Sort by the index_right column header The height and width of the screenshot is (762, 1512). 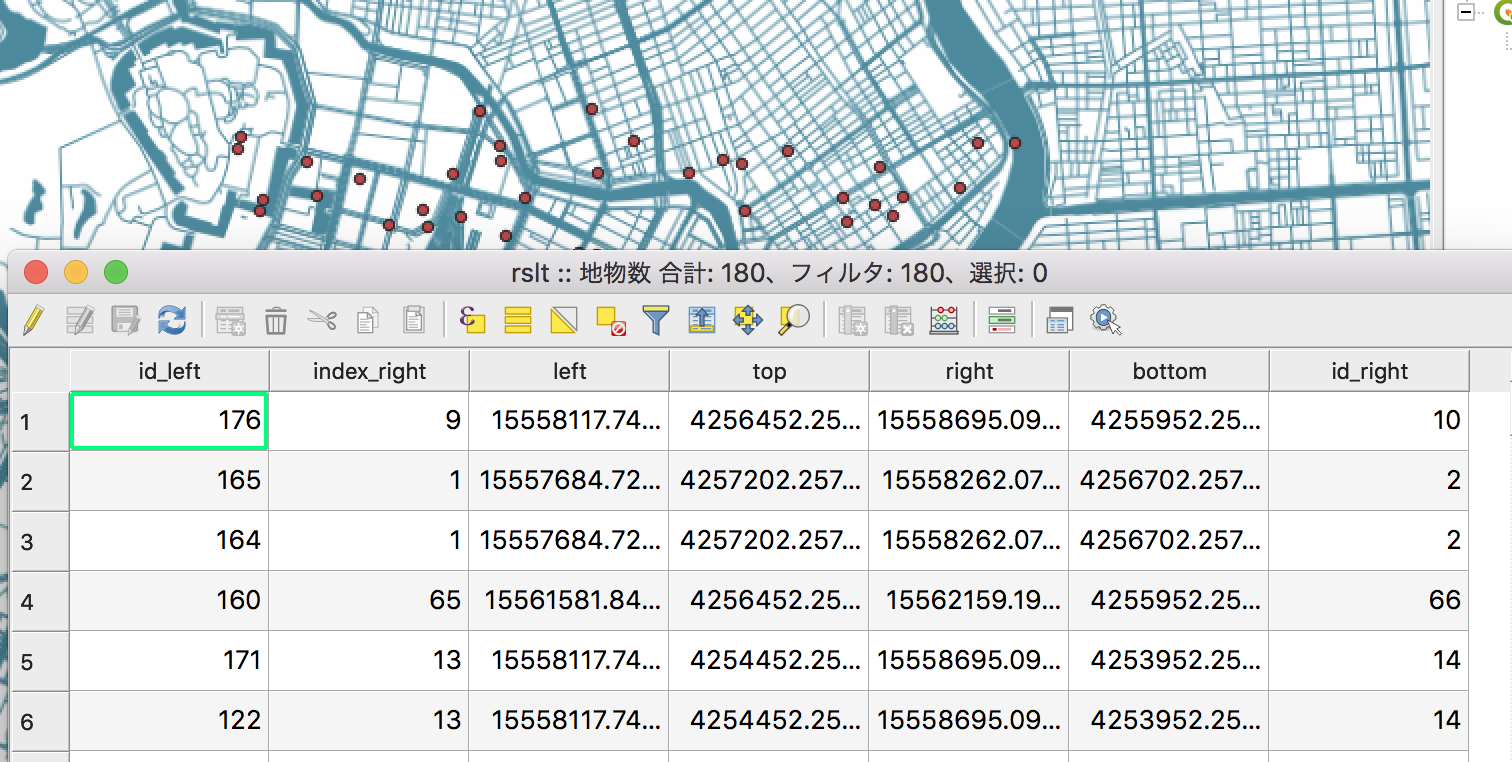pyautogui.click(x=367, y=370)
